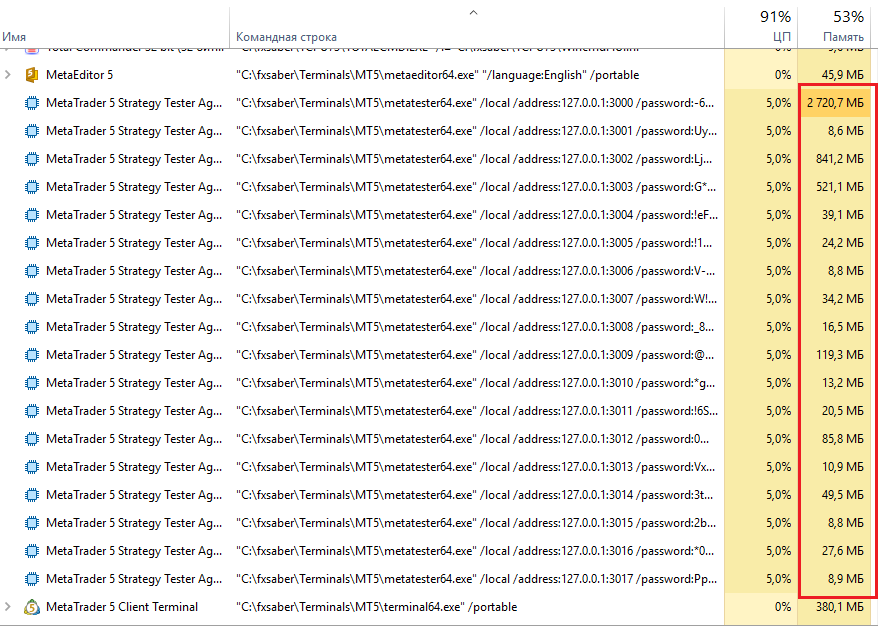The width and height of the screenshot is (878, 631).
Task: Click the 2 720,7 МБ memory value
Action: tap(835, 103)
